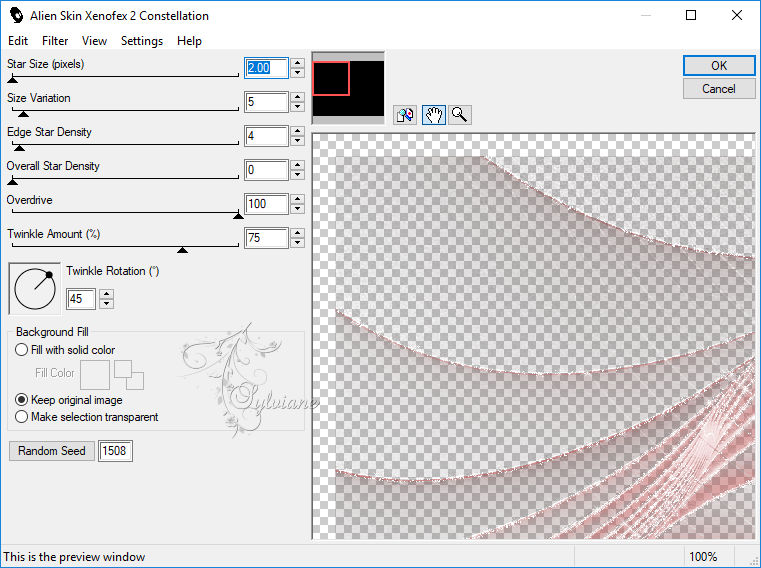Click the Size Variation value field

pos(266,102)
